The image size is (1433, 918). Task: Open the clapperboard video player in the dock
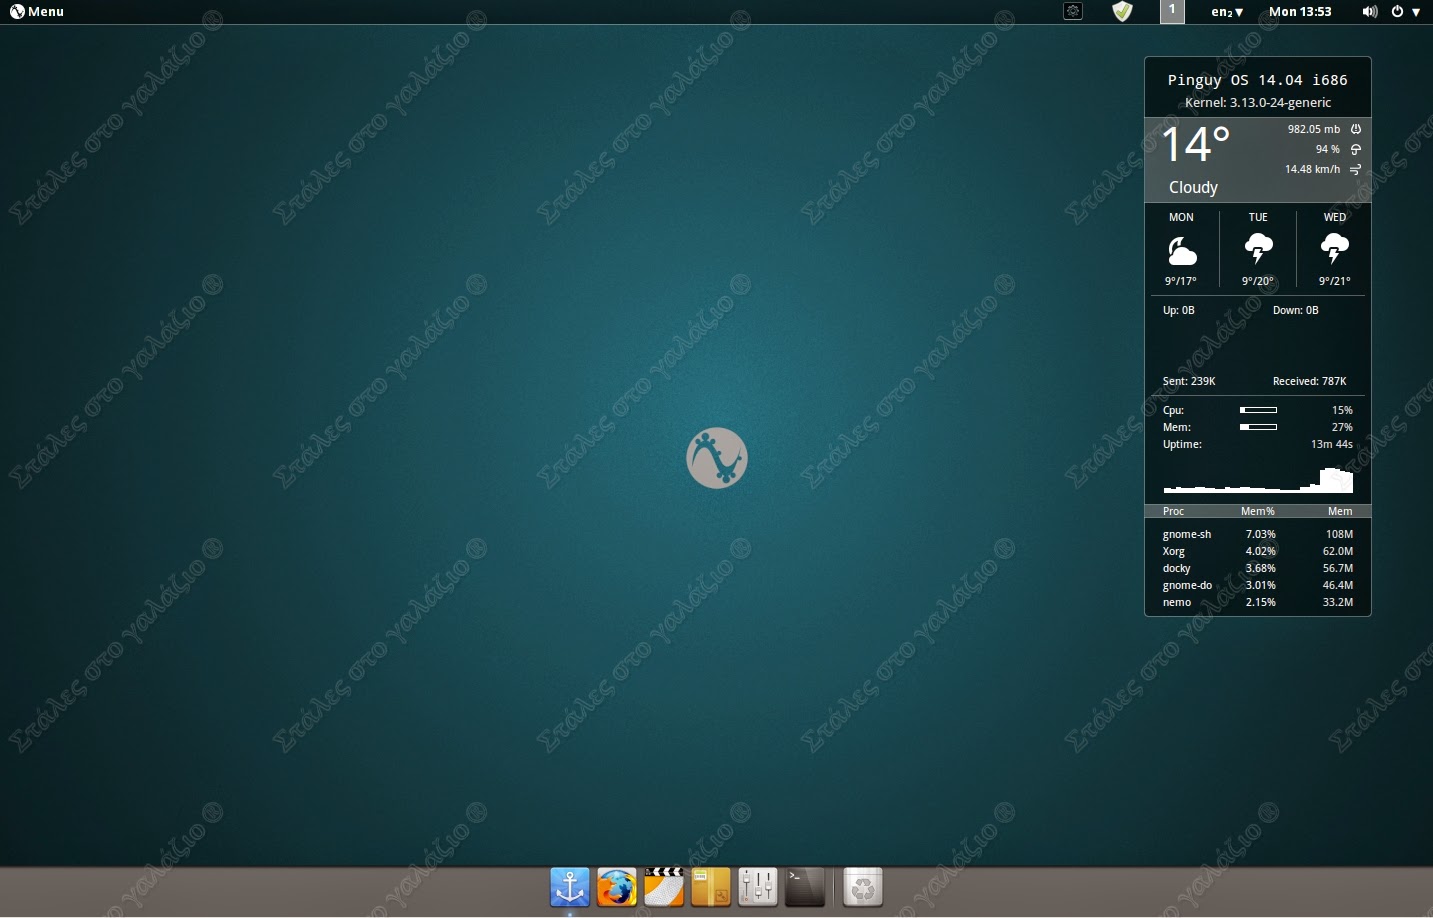[664, 887]
